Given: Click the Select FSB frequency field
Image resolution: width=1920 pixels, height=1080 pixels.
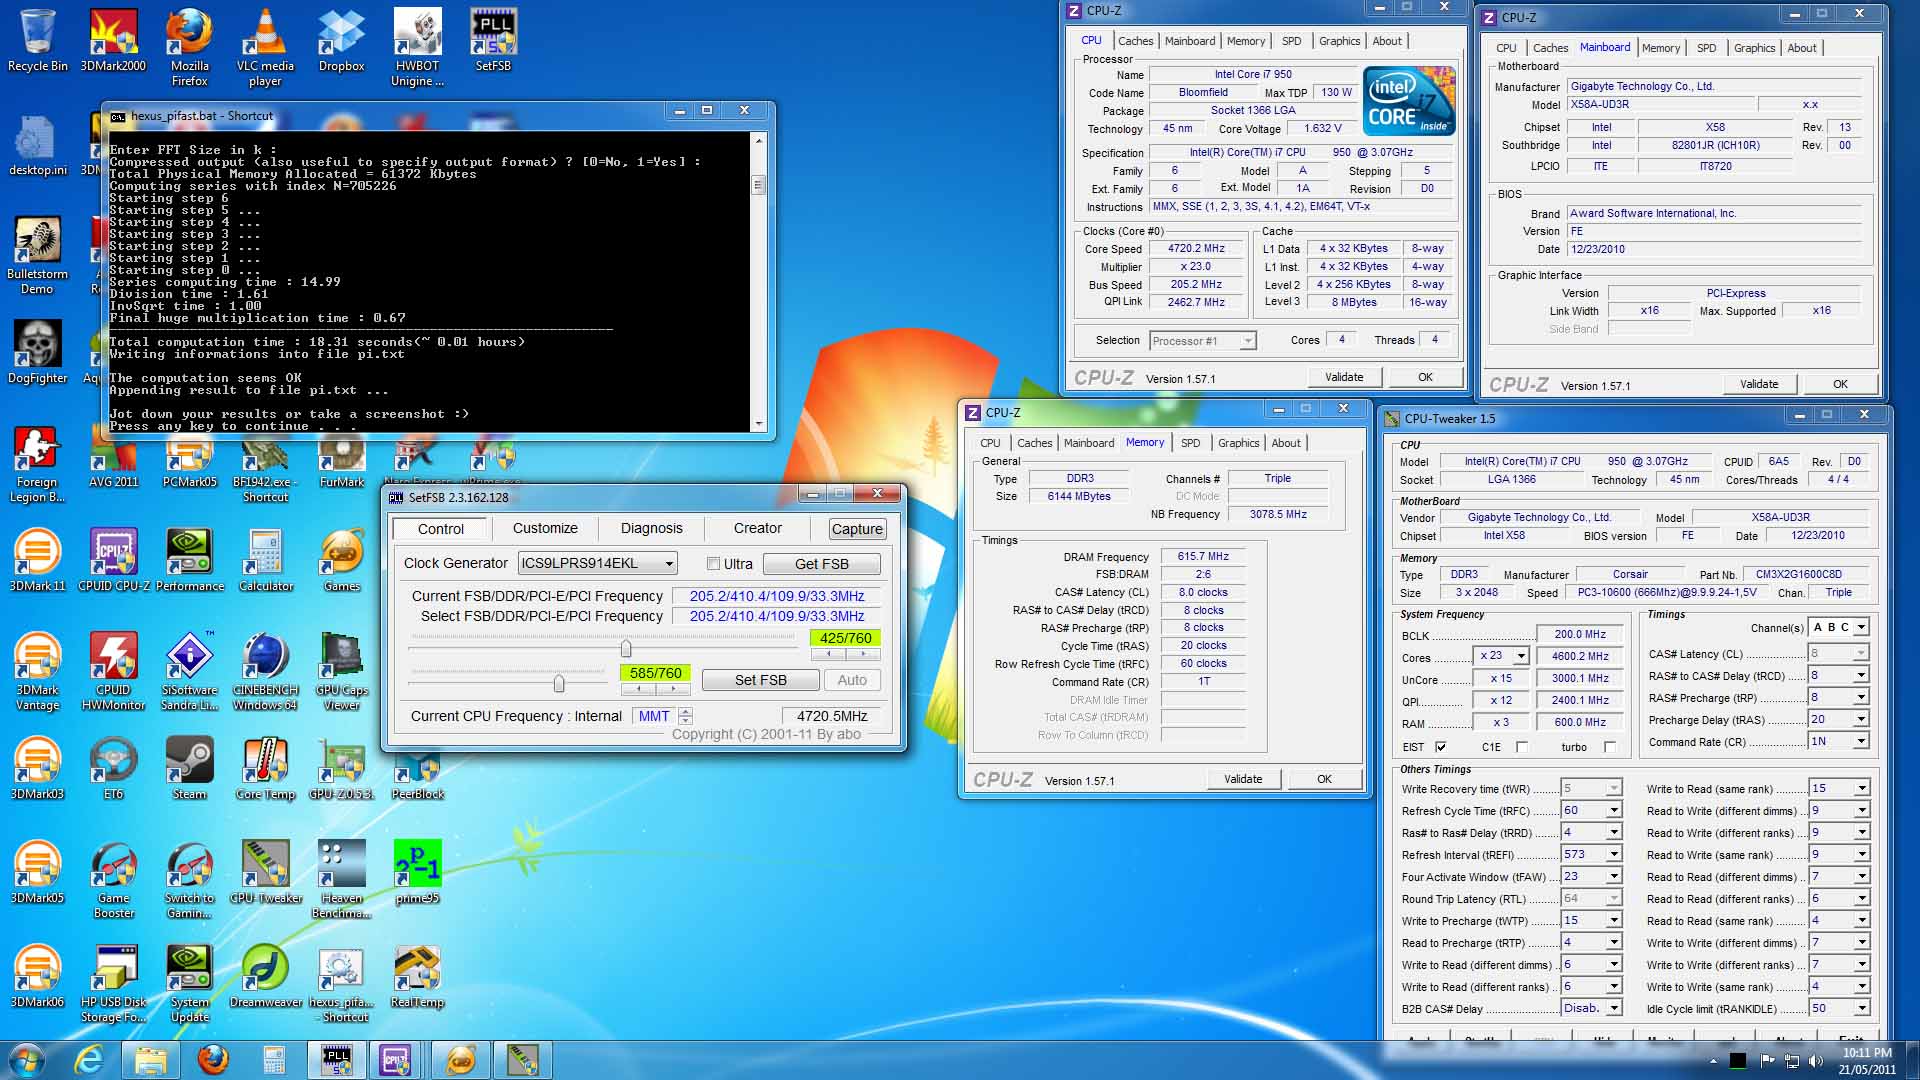Looking at the screenshot, I should tap(777, 616).
